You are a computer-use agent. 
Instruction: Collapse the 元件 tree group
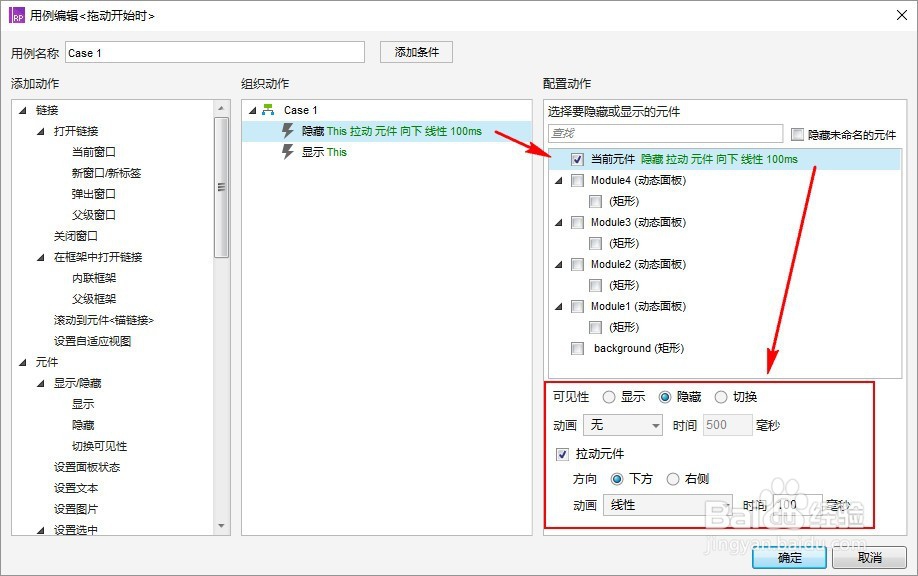pyautogui.click(x=23, y=362)
